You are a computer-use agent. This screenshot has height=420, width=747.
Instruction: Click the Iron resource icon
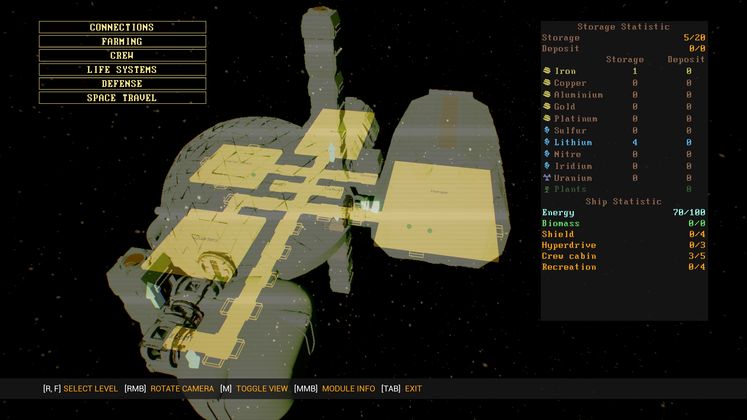click(x=547, y=70)
